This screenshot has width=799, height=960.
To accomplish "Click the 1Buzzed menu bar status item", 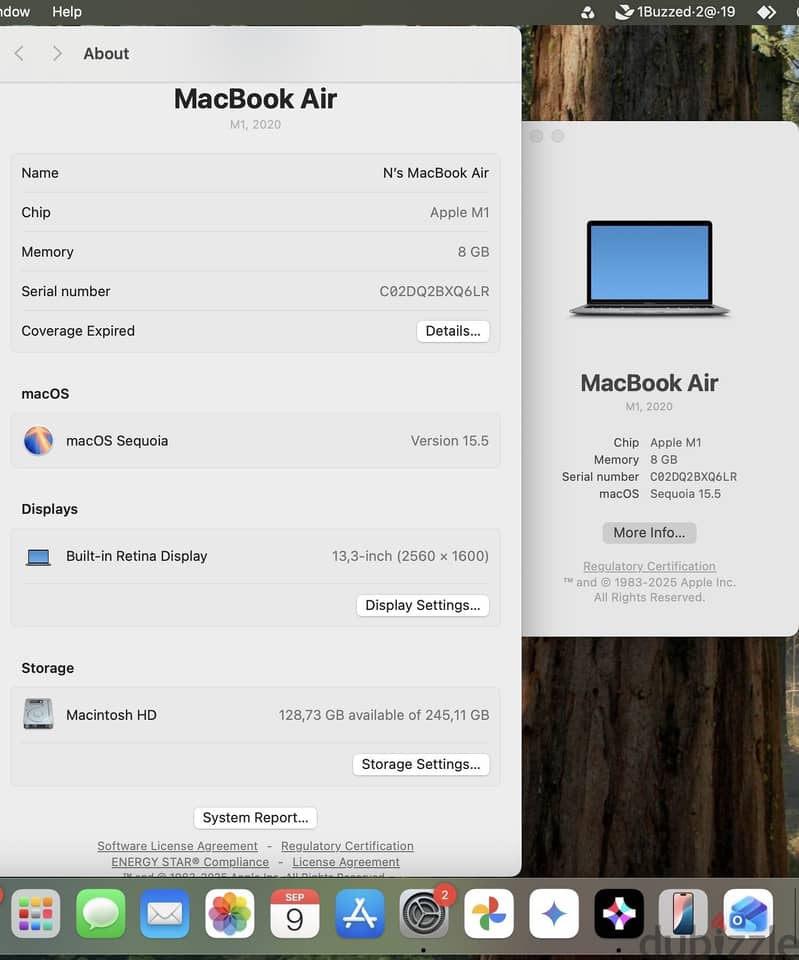I will (675, 12).
